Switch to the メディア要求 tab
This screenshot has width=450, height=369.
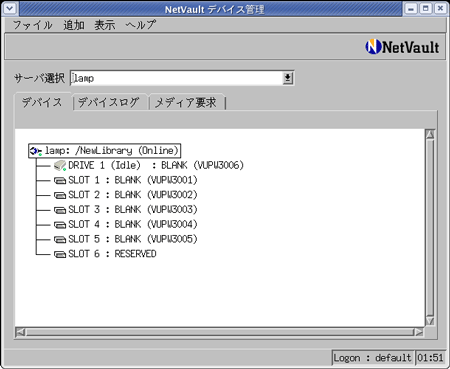tap(186, 102)
